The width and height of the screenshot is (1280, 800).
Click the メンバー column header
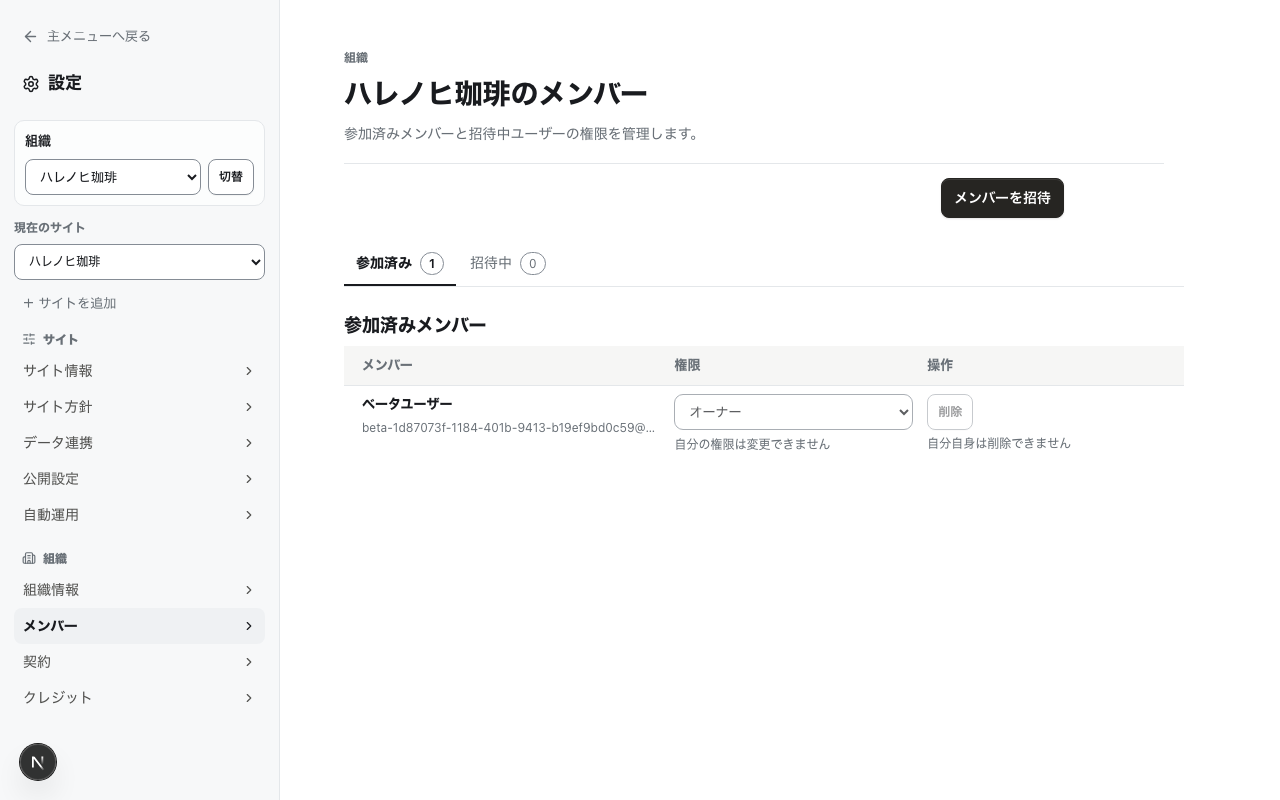point(387,366)
